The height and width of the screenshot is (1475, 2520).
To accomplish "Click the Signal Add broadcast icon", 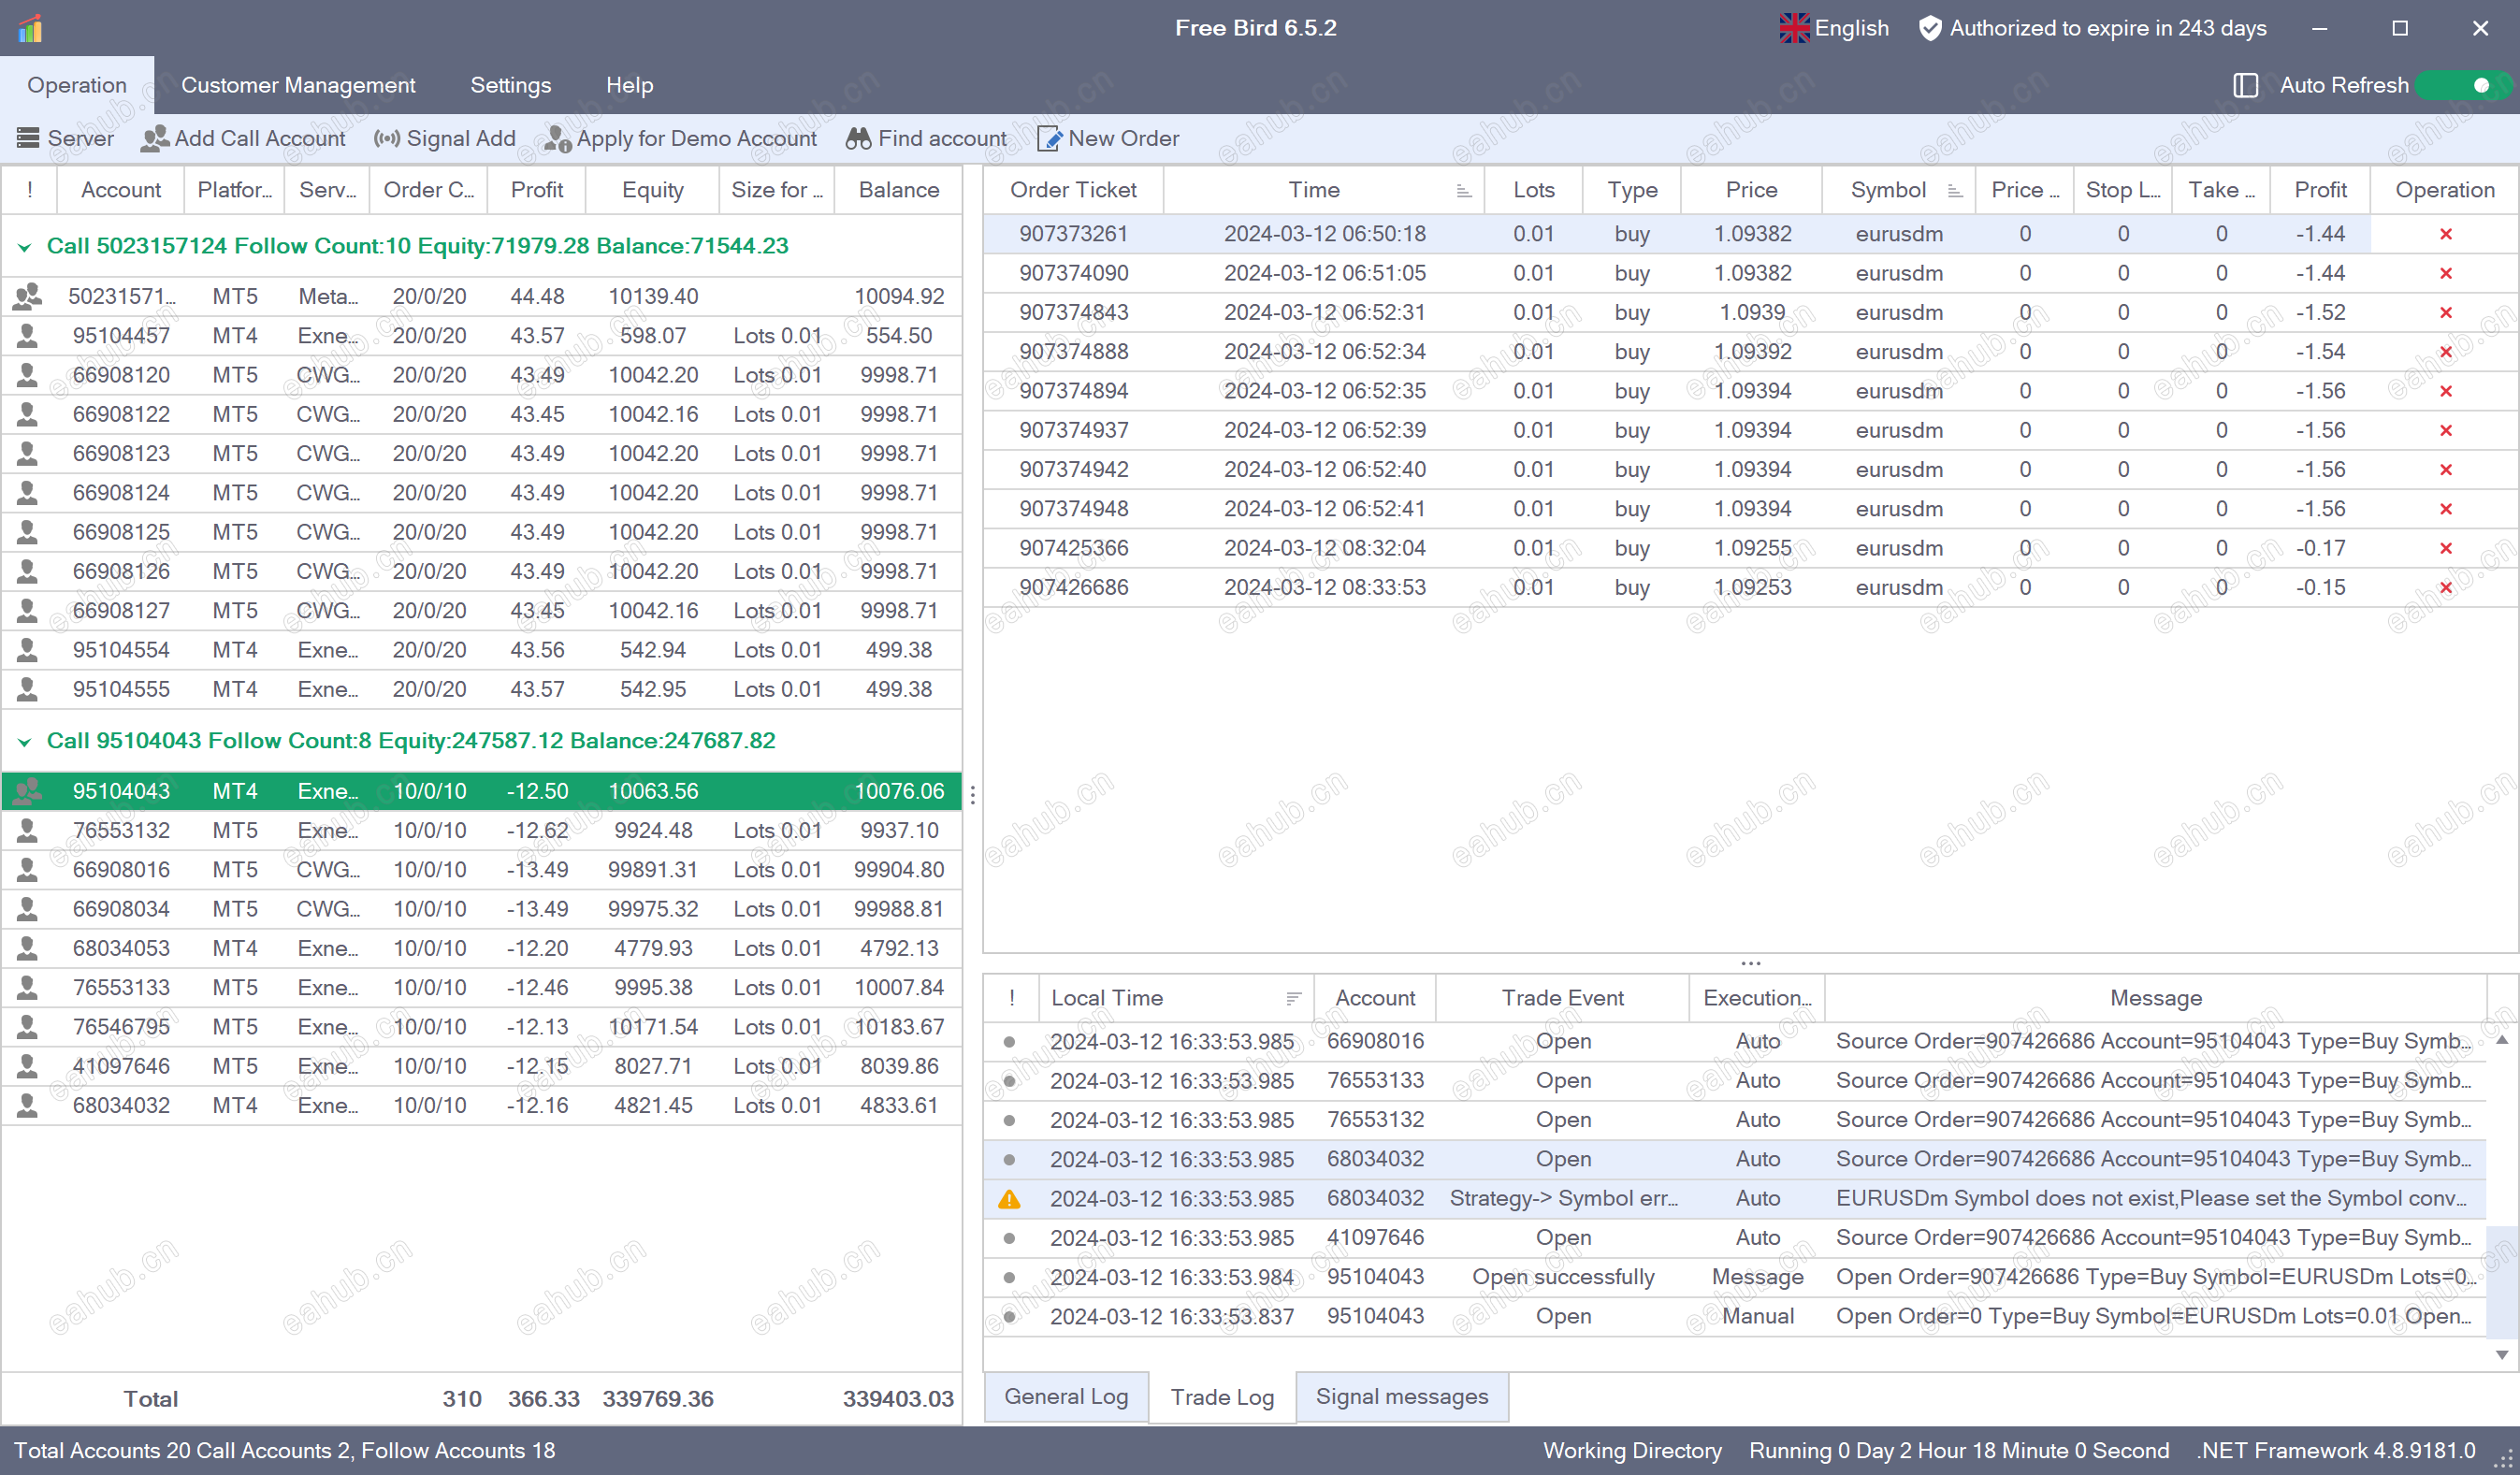I will pyautogui.click(x=387, y=138).
